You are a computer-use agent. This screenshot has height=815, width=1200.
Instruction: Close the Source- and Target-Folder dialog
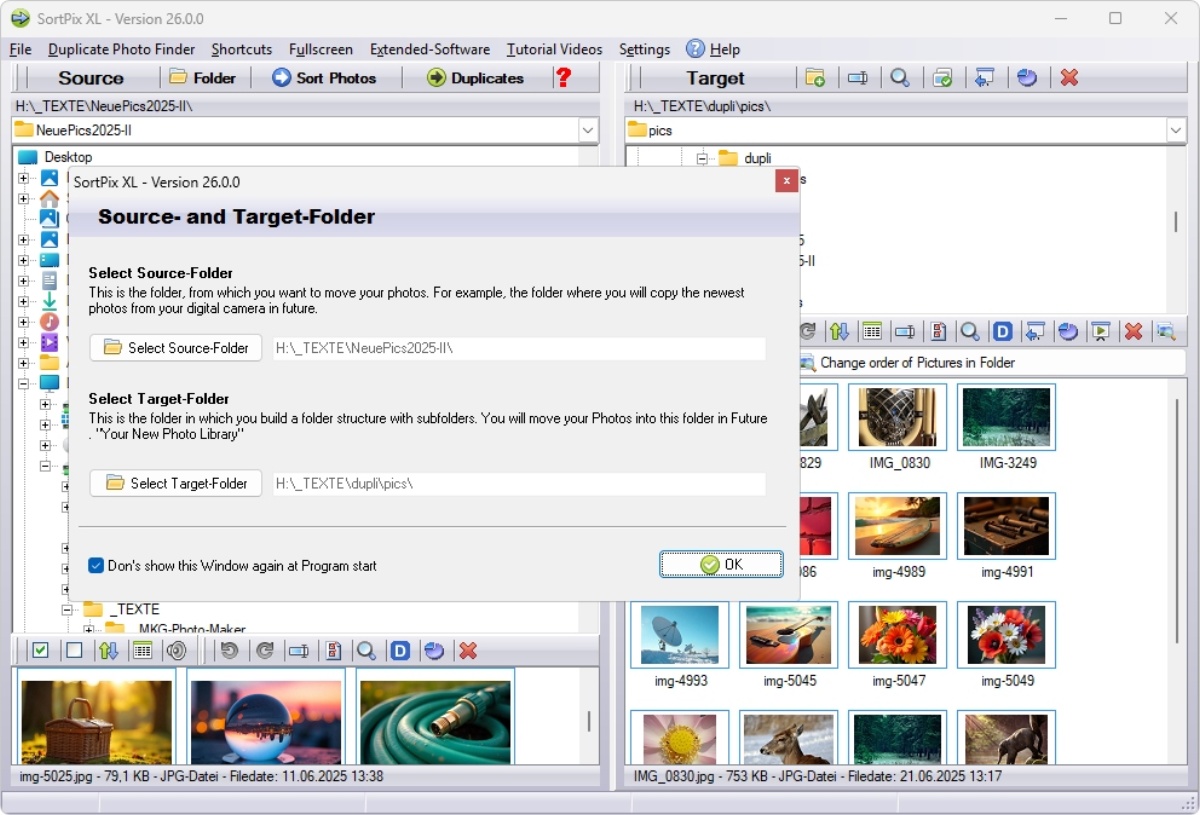pyautogui.click(x=787, y=181)
